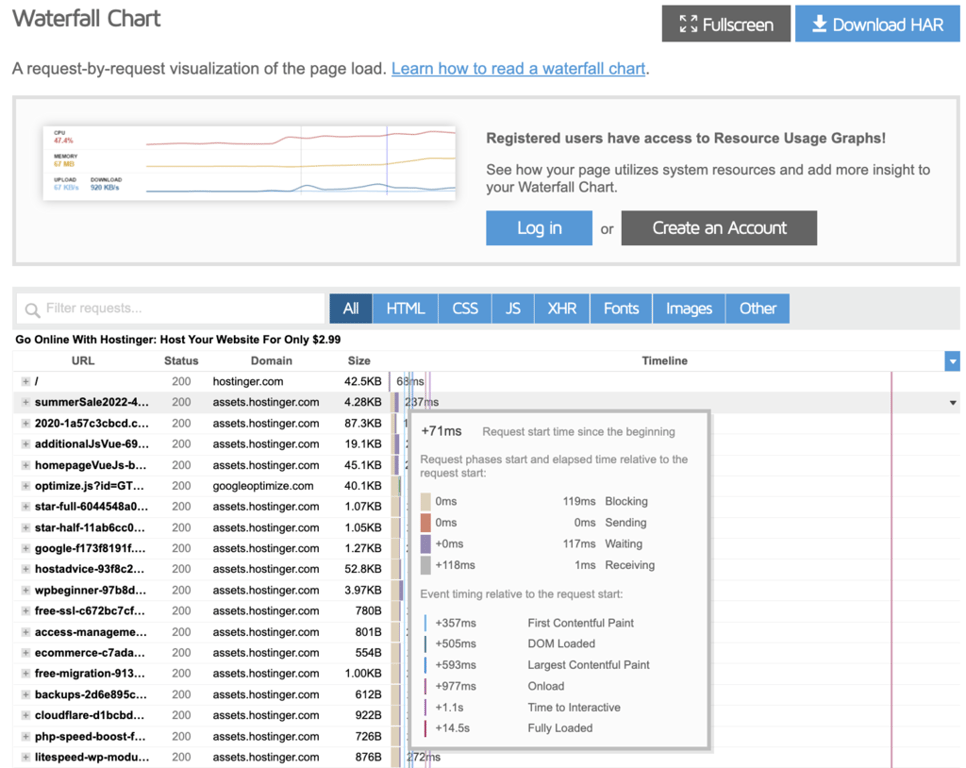This screenshot has width=966, height=768.
Task: Open the XHR requests tab
Action: coord(561,308)
